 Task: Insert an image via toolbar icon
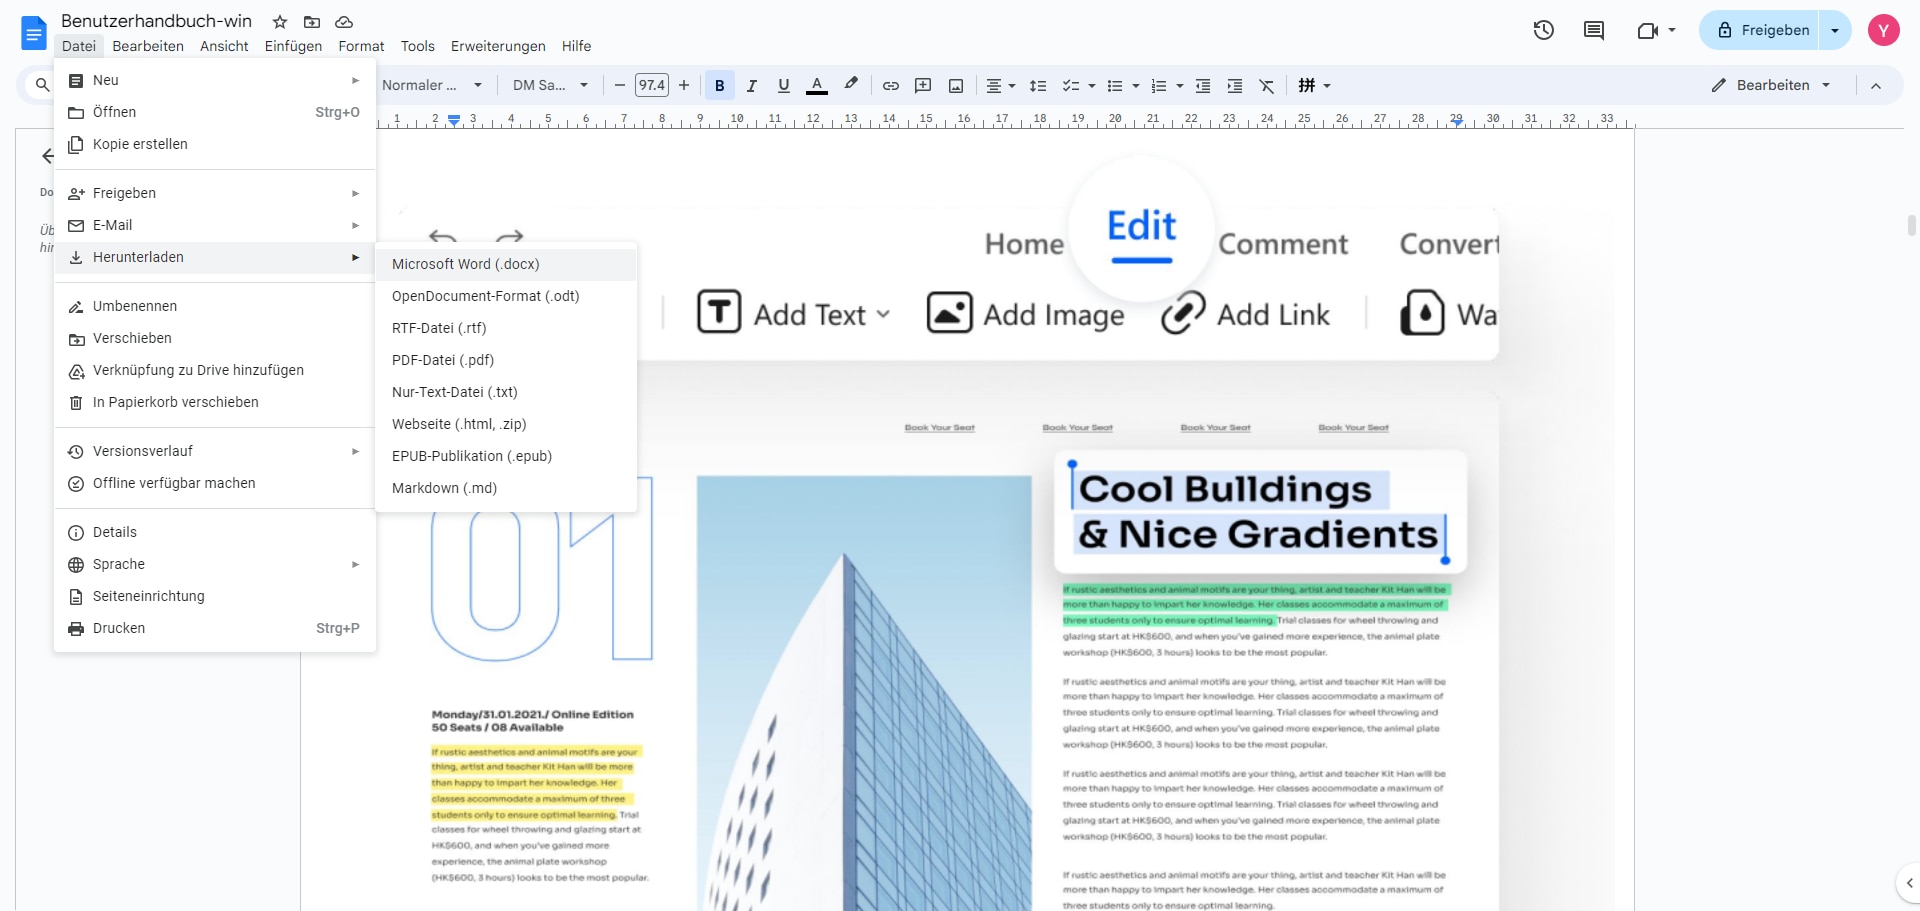click(x=956, y=86)
